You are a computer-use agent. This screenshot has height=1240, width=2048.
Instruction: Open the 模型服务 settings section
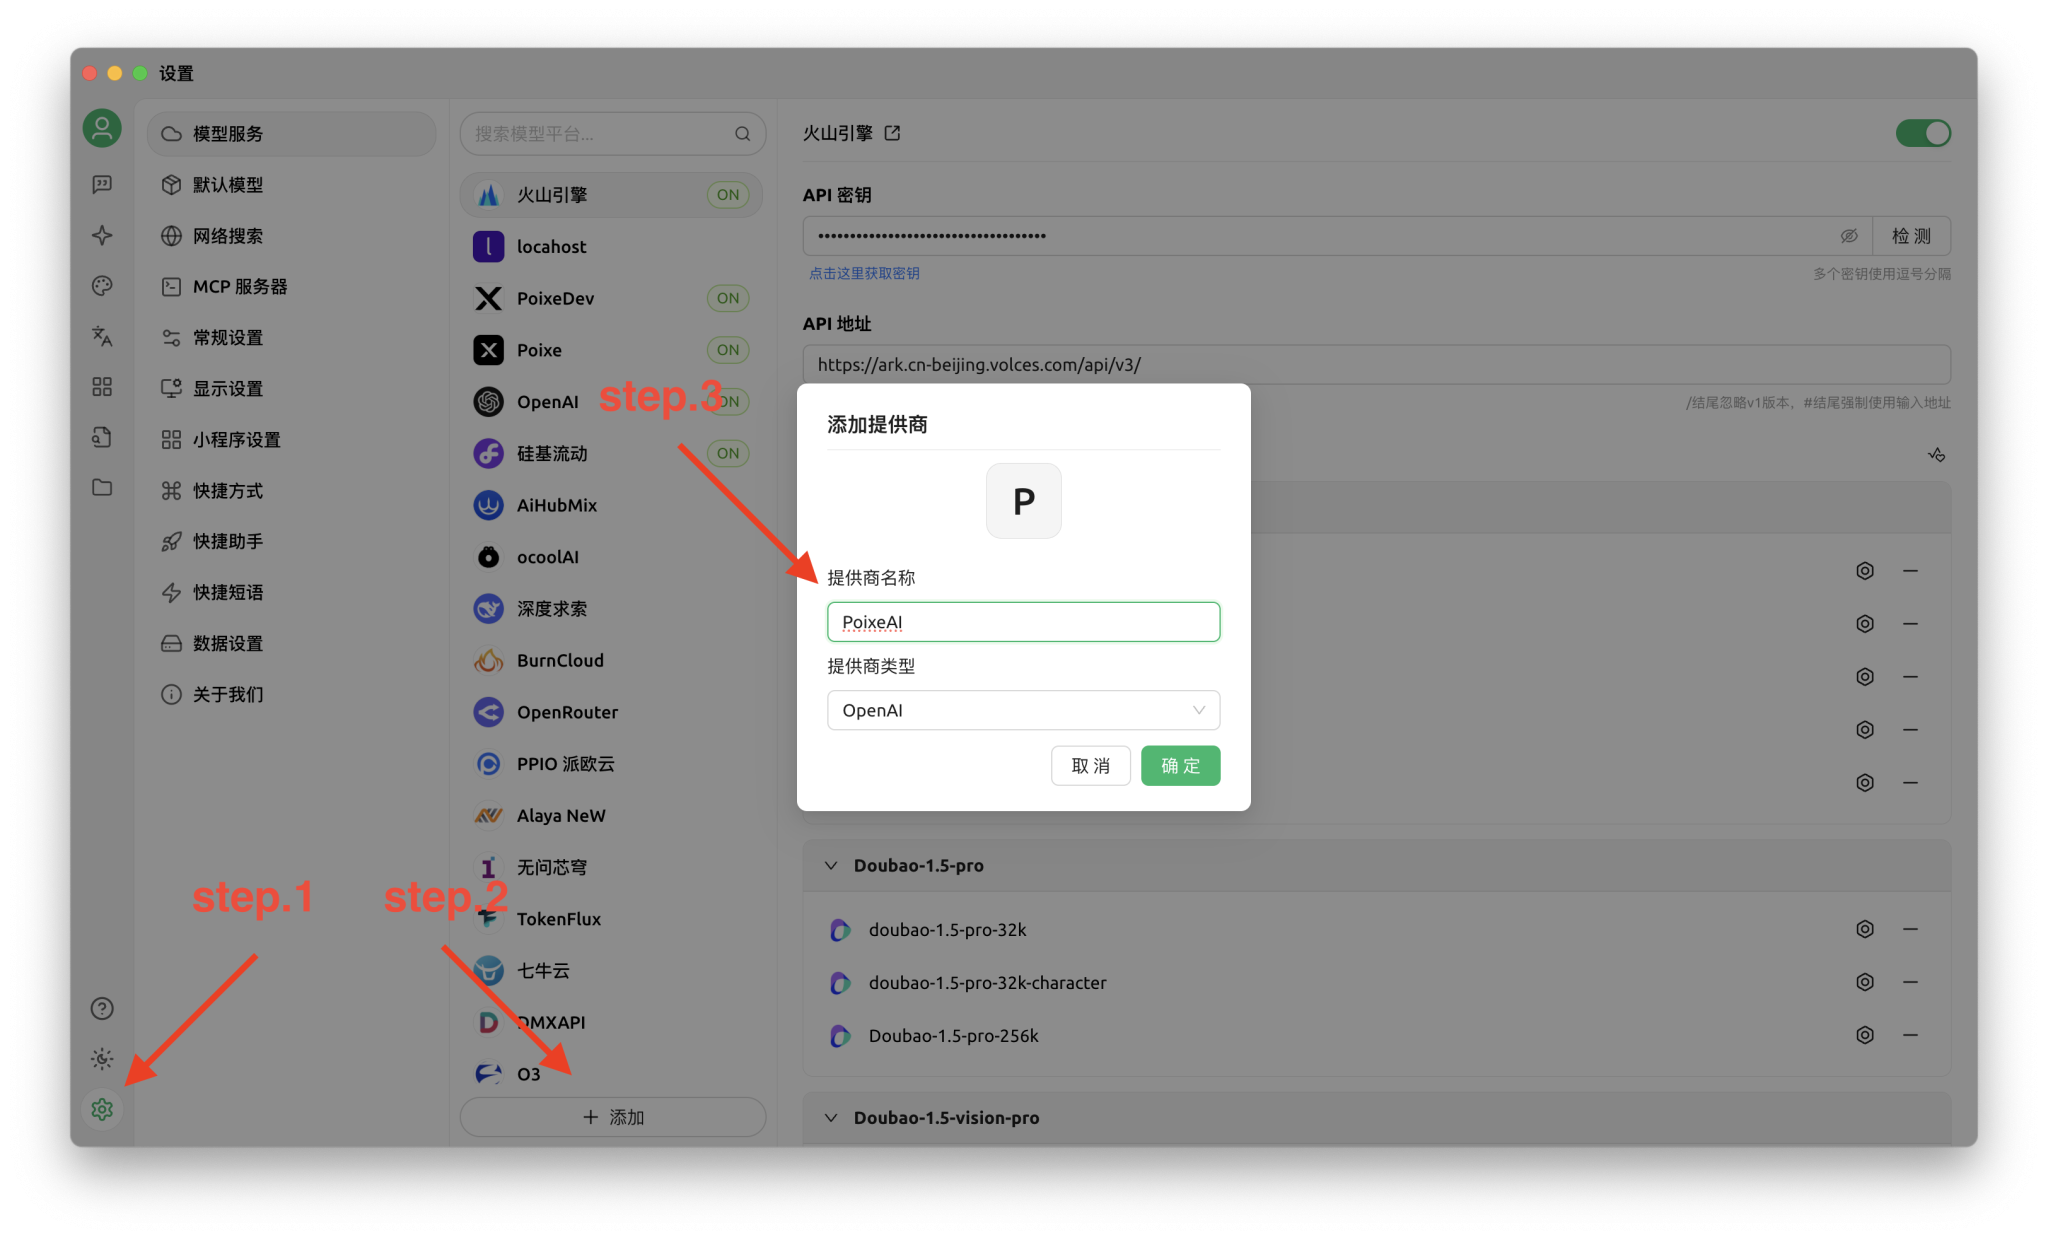291,134
